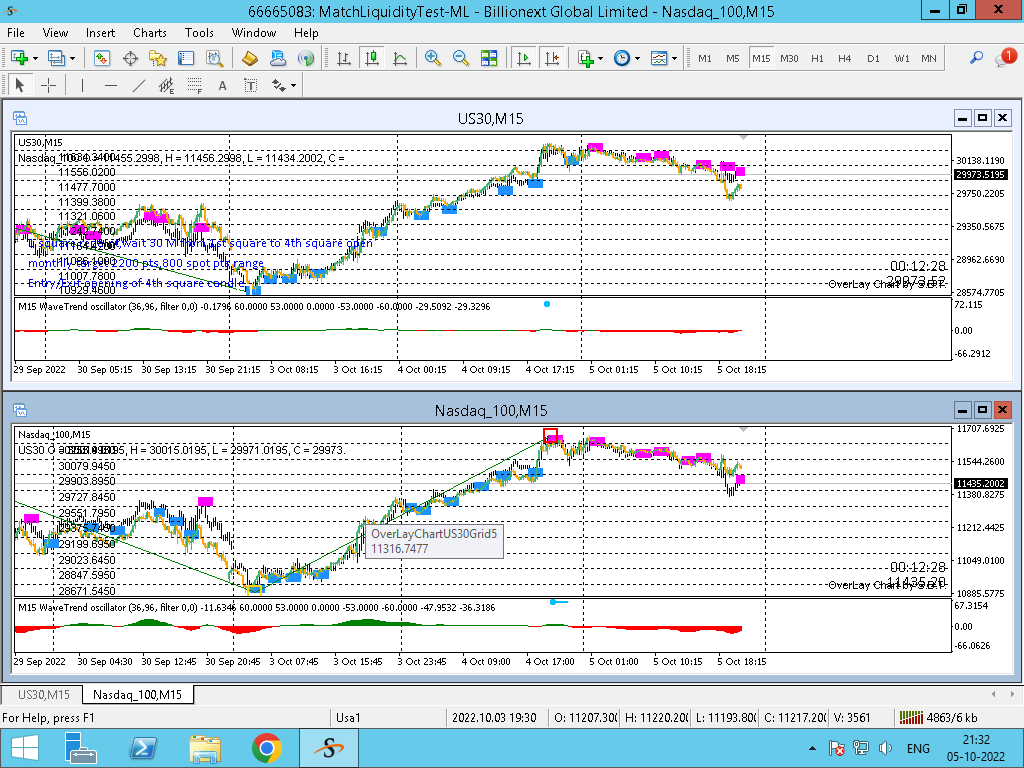Click the Zoom Out magnifier icon

click(x=461, y=59)
